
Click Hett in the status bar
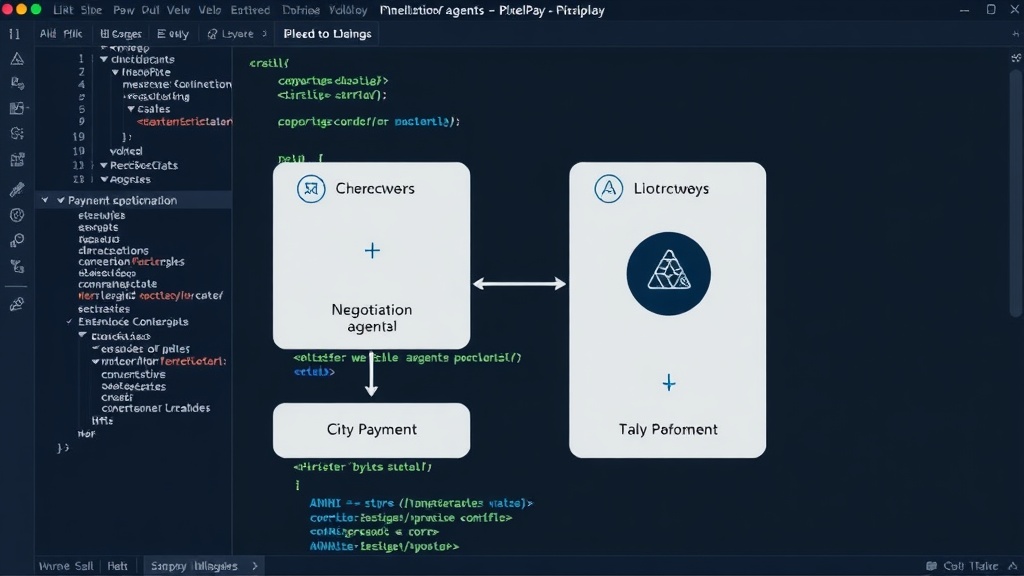pos(118,566)
